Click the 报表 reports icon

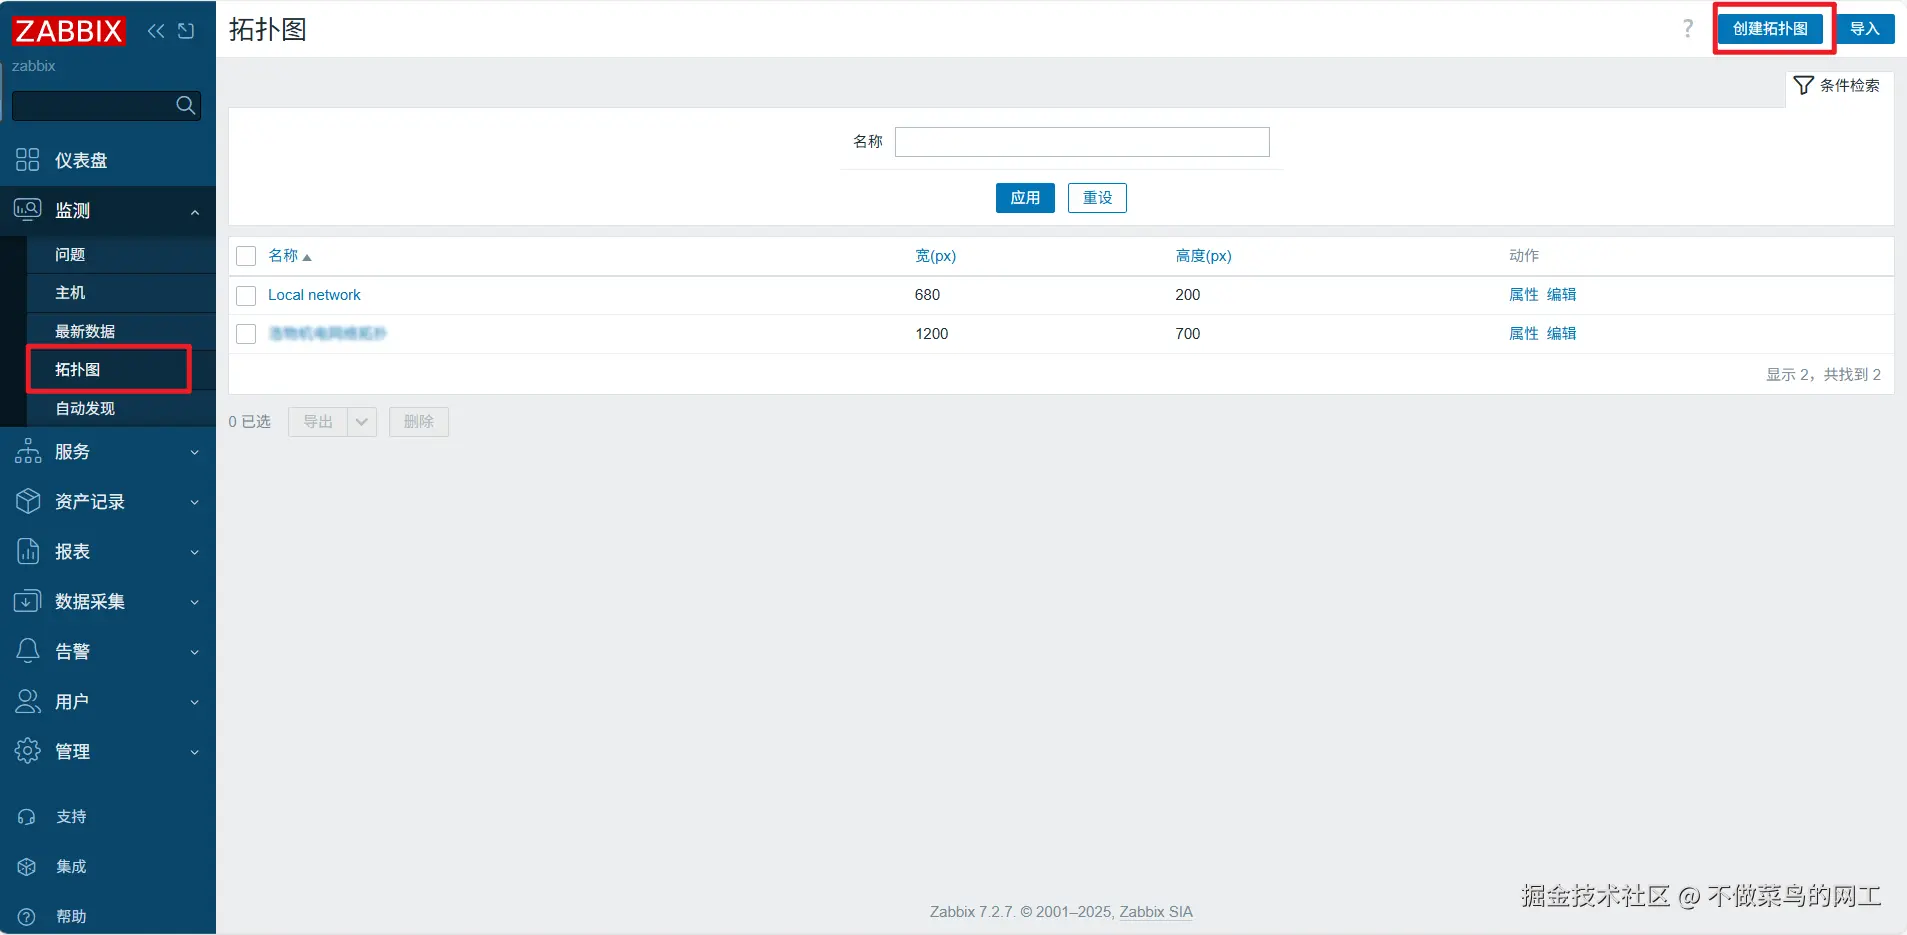point(28,551)
